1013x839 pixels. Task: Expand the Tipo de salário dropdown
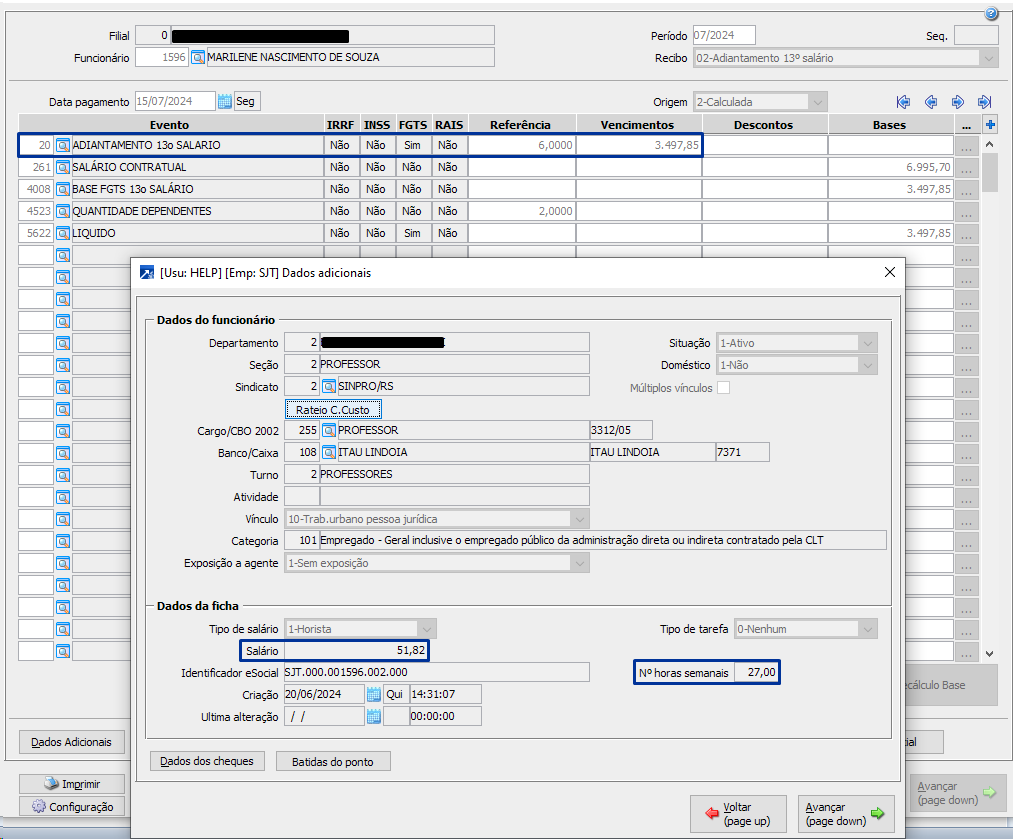pos(427,629)
